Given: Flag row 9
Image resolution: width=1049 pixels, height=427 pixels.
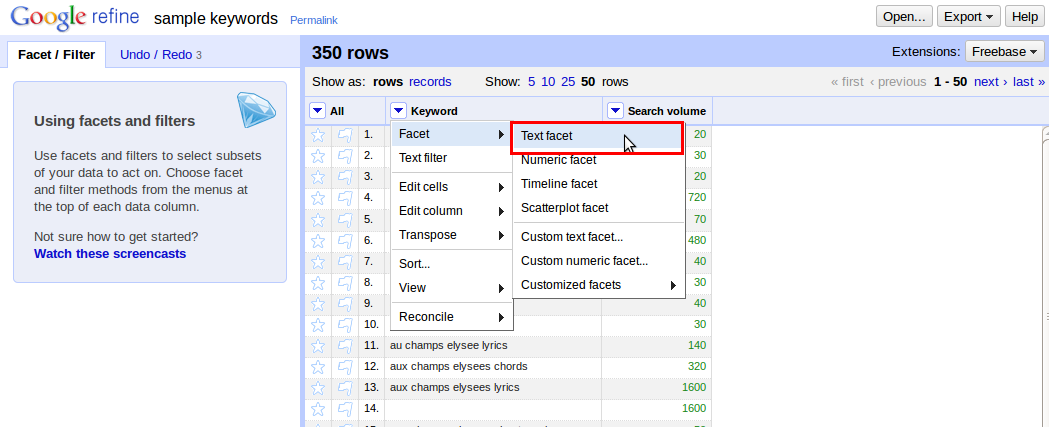Looking at the screenshot, I should (345, 304).
